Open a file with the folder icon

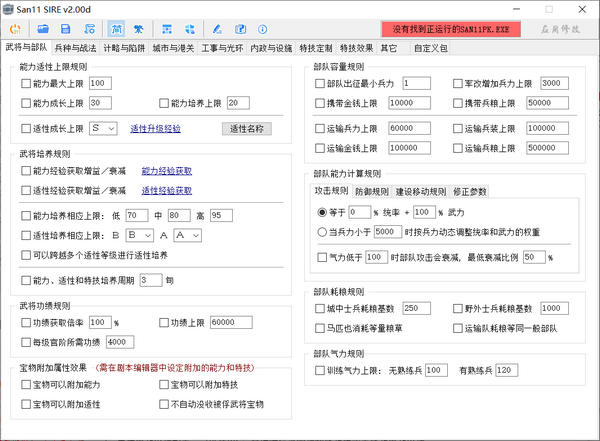(x=43, y=29)
